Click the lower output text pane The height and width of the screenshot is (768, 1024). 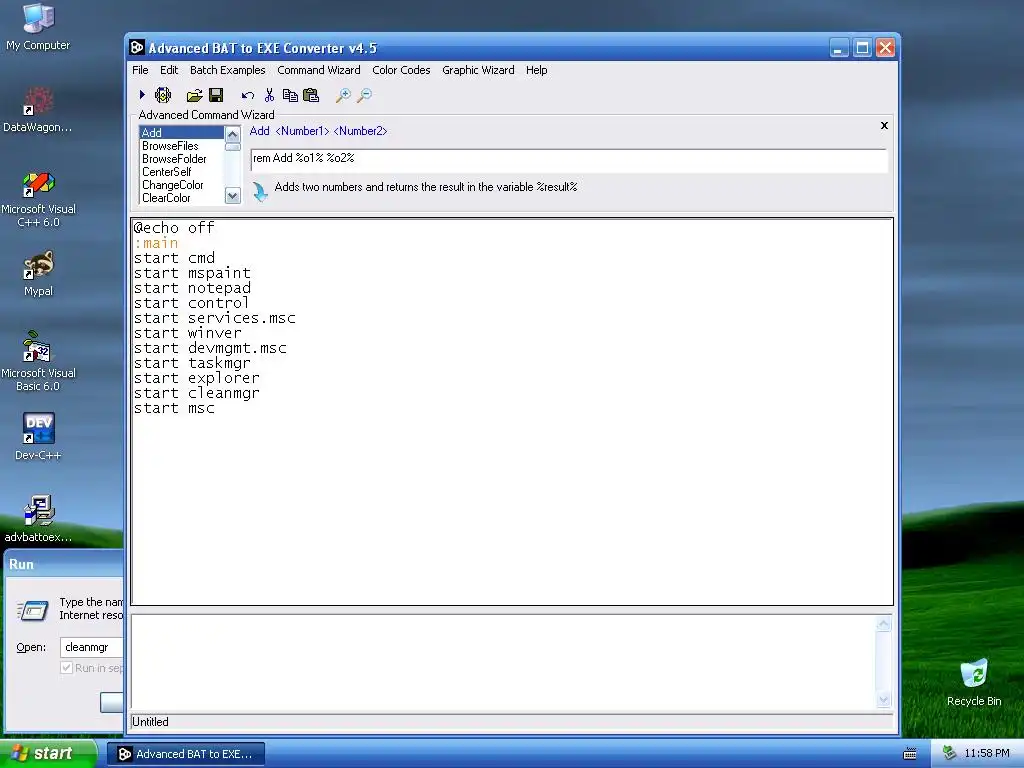(x=503, y=662)
